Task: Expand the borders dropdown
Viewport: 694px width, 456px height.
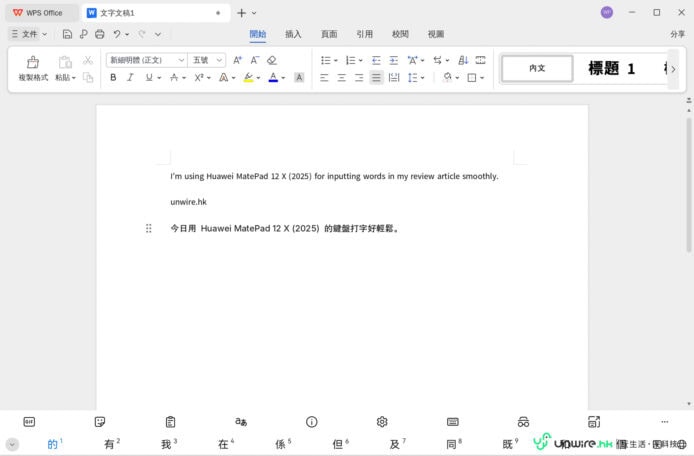Action: [482, 78]
